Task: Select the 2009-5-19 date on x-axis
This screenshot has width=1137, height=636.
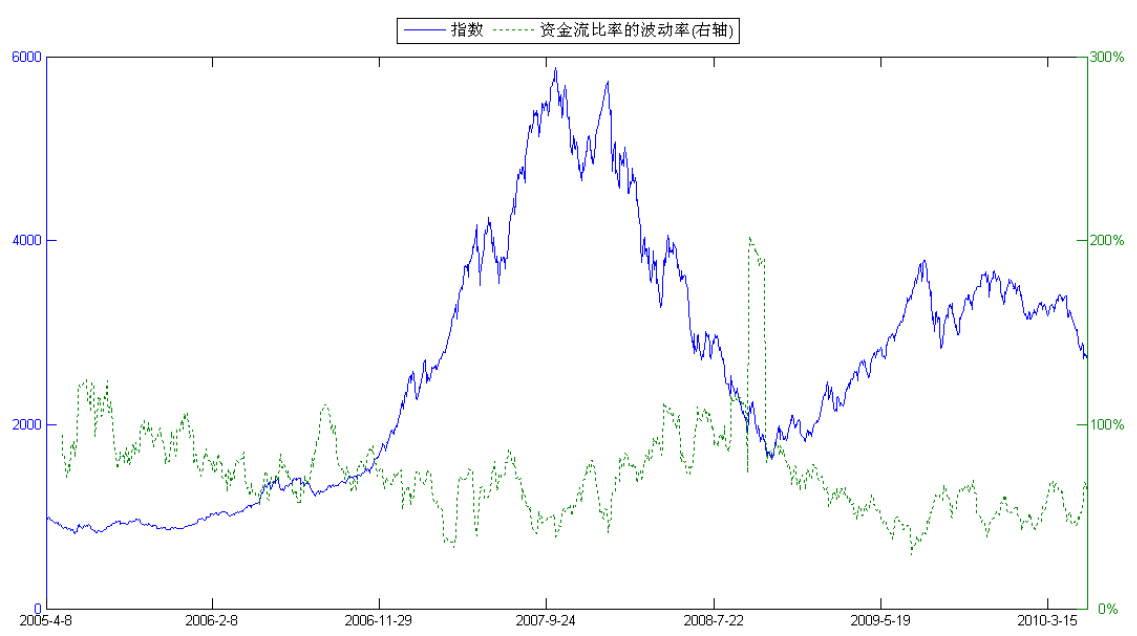Action: coord(880,621)
